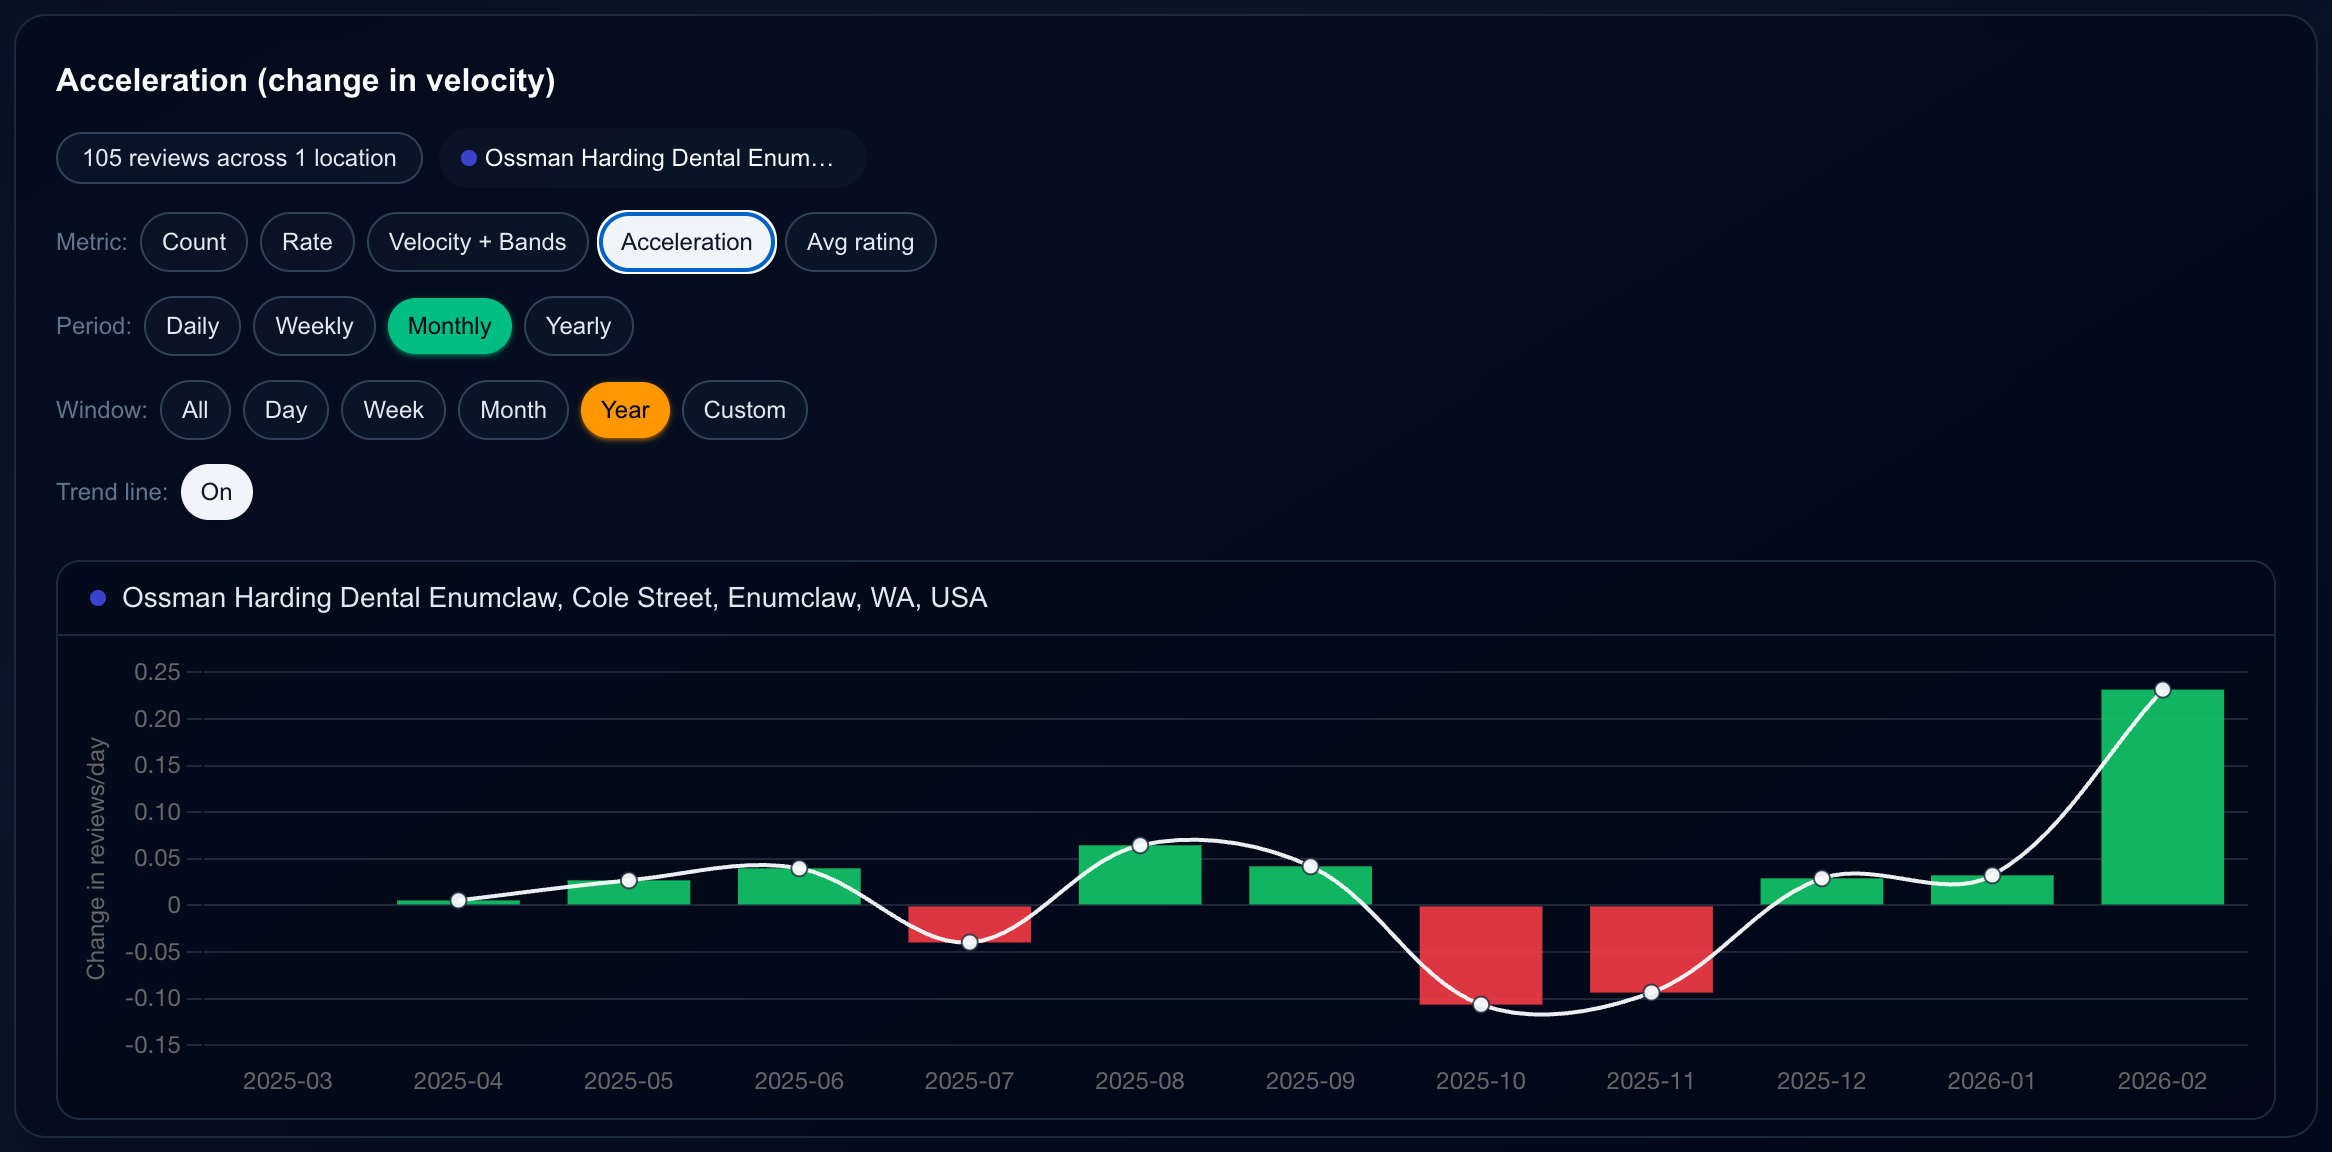Switch metric to Velocity + Bands
Viewport: 2332px width, 1152px height.
coord(477,242)
